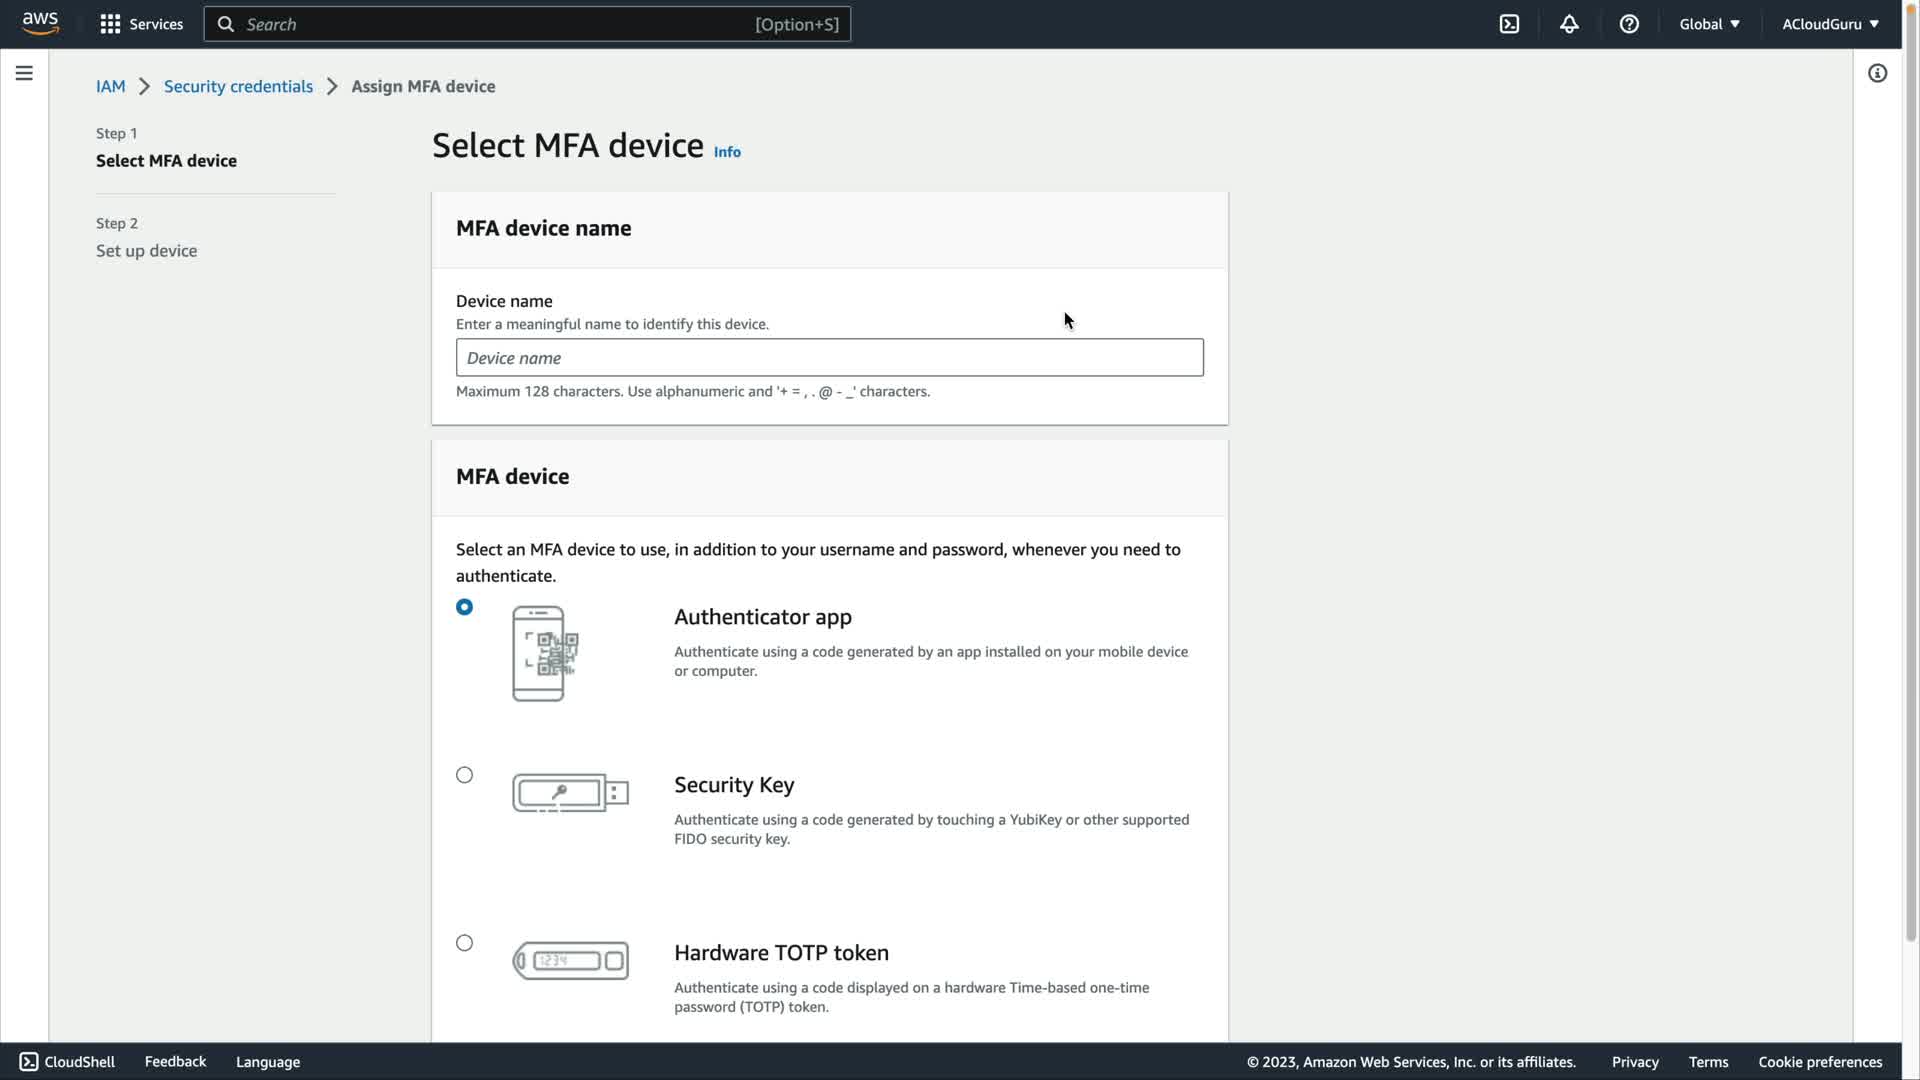Select the Hardware TOTP token radio button
The width and height of the screenshot is (1920, 1080).
[464, 943]
